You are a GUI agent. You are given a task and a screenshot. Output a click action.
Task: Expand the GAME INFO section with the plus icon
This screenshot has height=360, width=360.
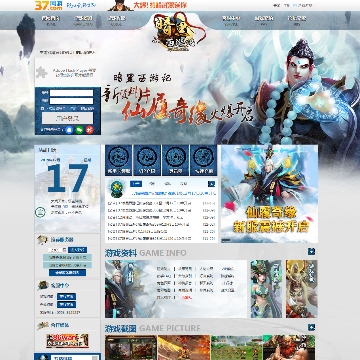[x=312, y=251]
